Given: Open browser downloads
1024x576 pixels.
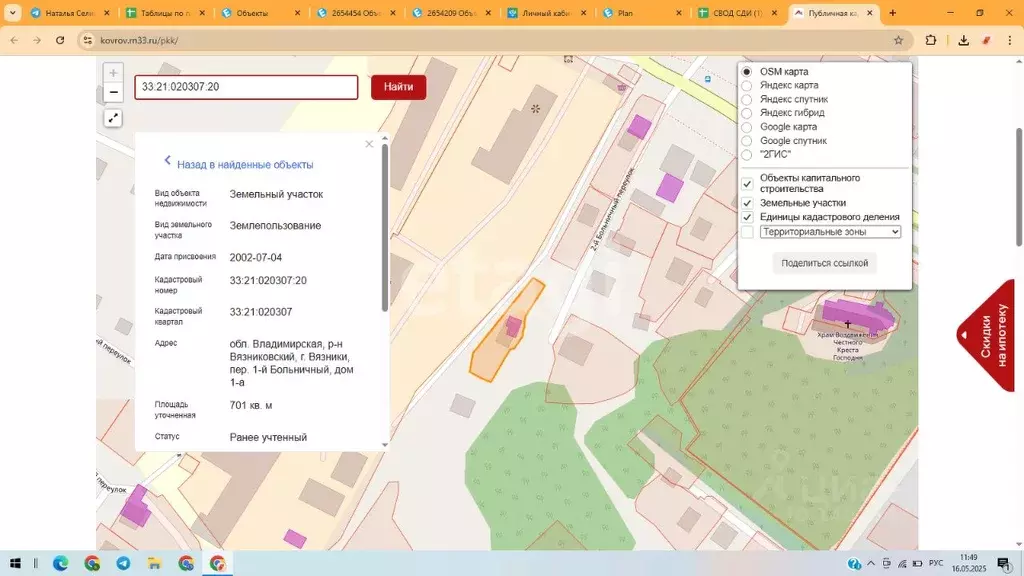Looking at the screenshot, I should pyautogui.click(x=963, y=41).
